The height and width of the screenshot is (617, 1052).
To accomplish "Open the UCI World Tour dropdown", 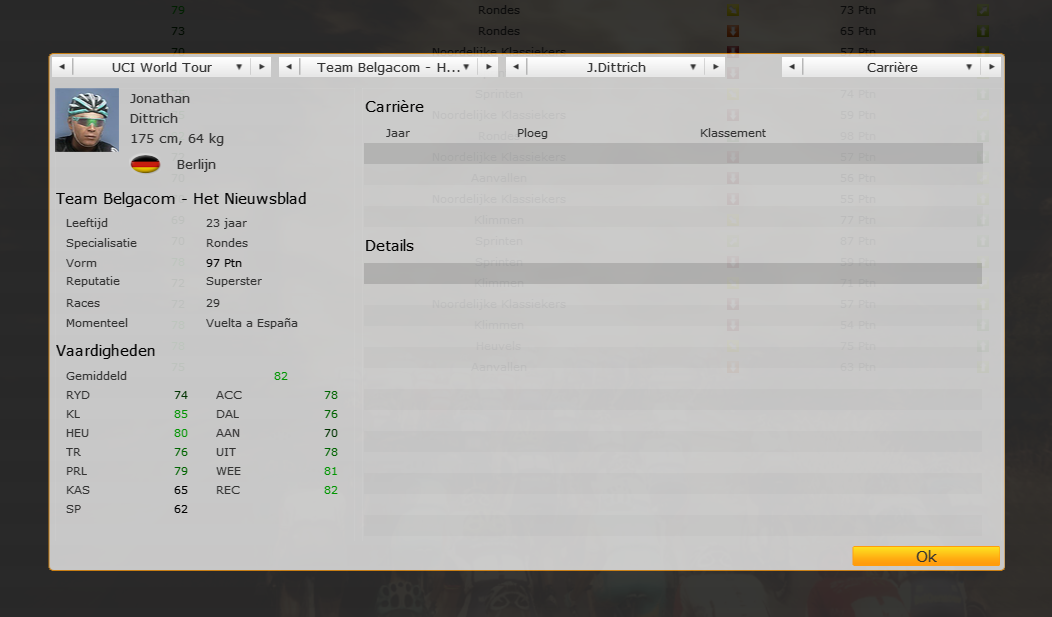I will pyautogui.click(x=162, y=67).
